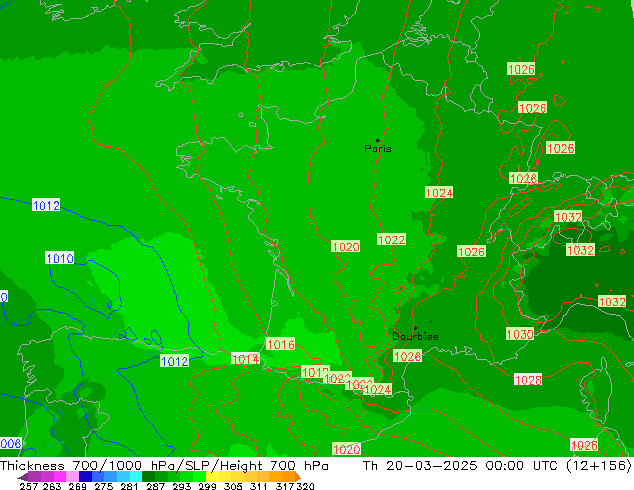Click the legend value 311

258,486
